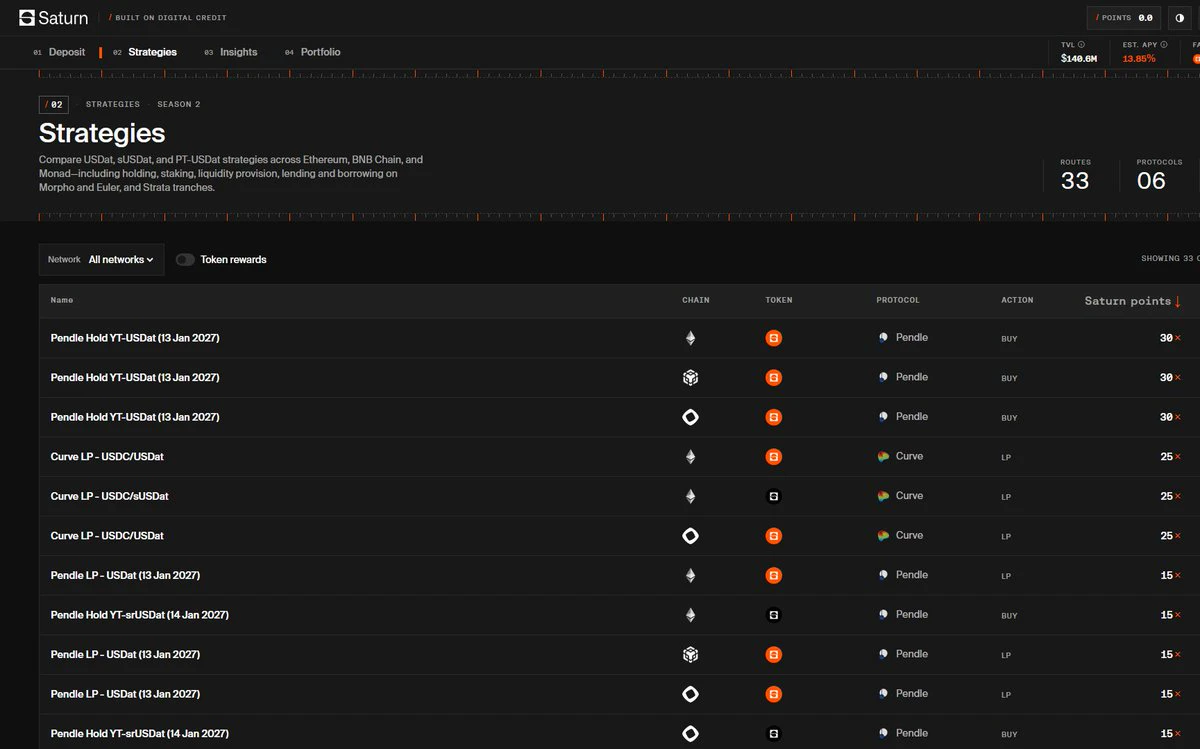The width and height of the screenshot is (1200, 749).
Task: Click Pendle protocol icon in first row
Action: point(883,338)
